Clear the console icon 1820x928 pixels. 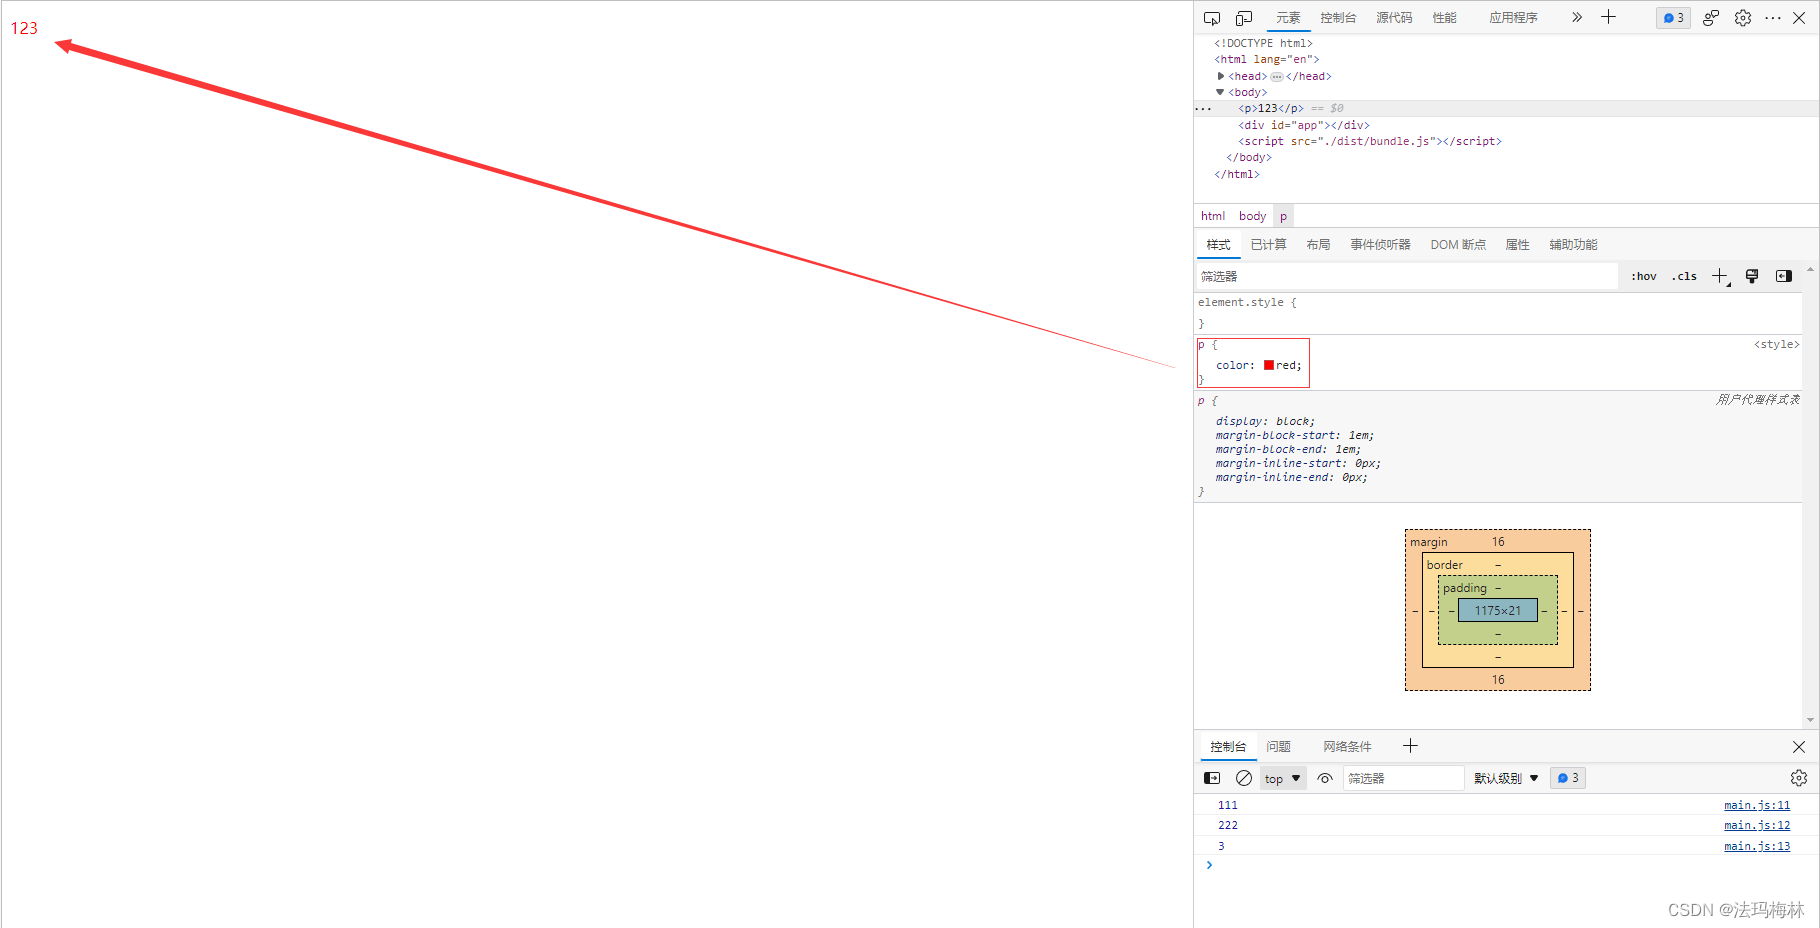click(1244, 778)
